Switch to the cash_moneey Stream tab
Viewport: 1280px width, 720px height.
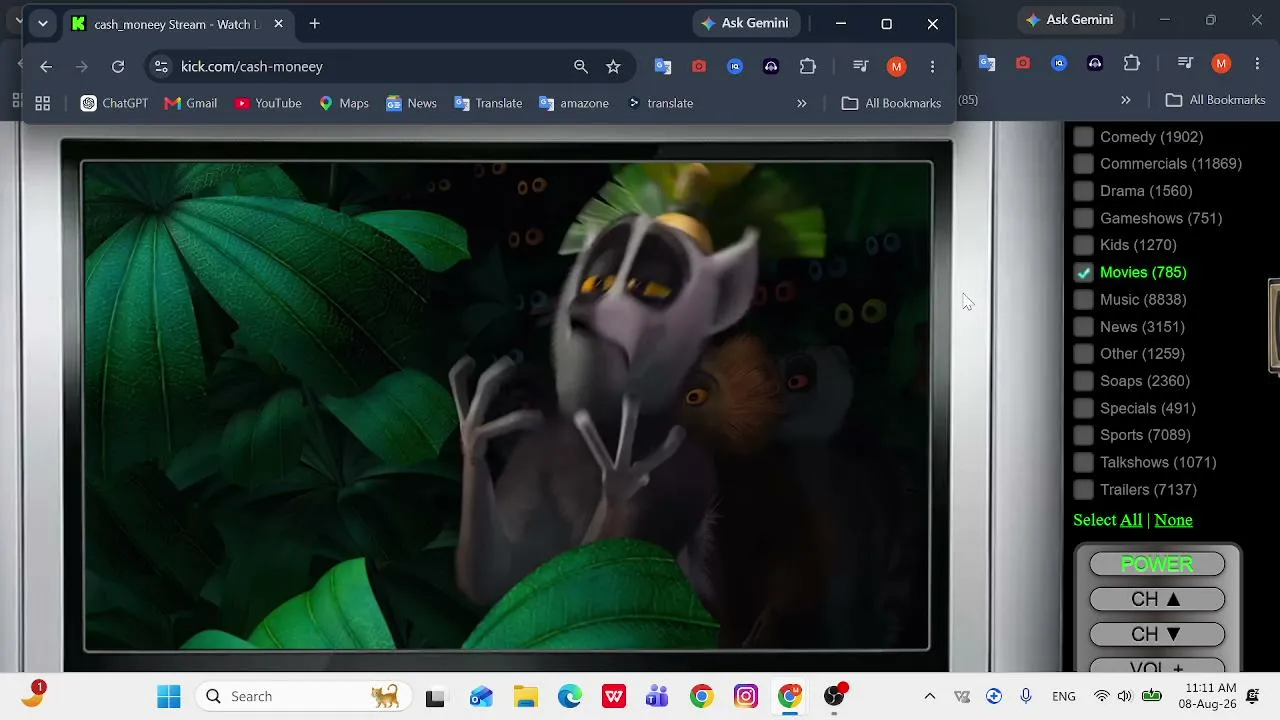point(178,24)
